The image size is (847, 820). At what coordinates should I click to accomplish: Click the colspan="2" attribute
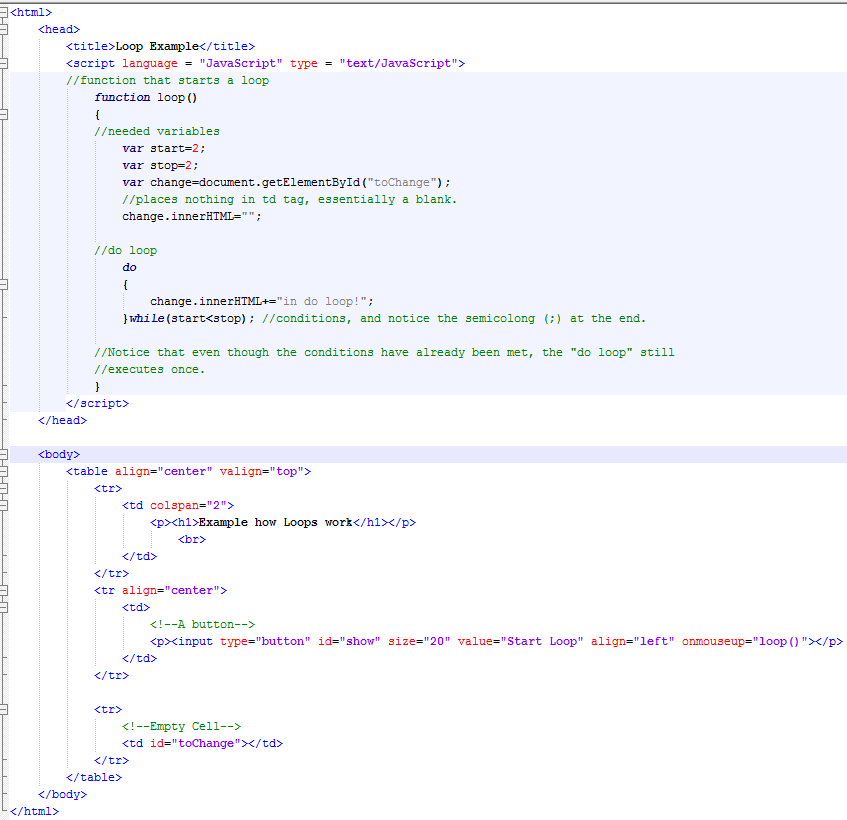(189, 506)
